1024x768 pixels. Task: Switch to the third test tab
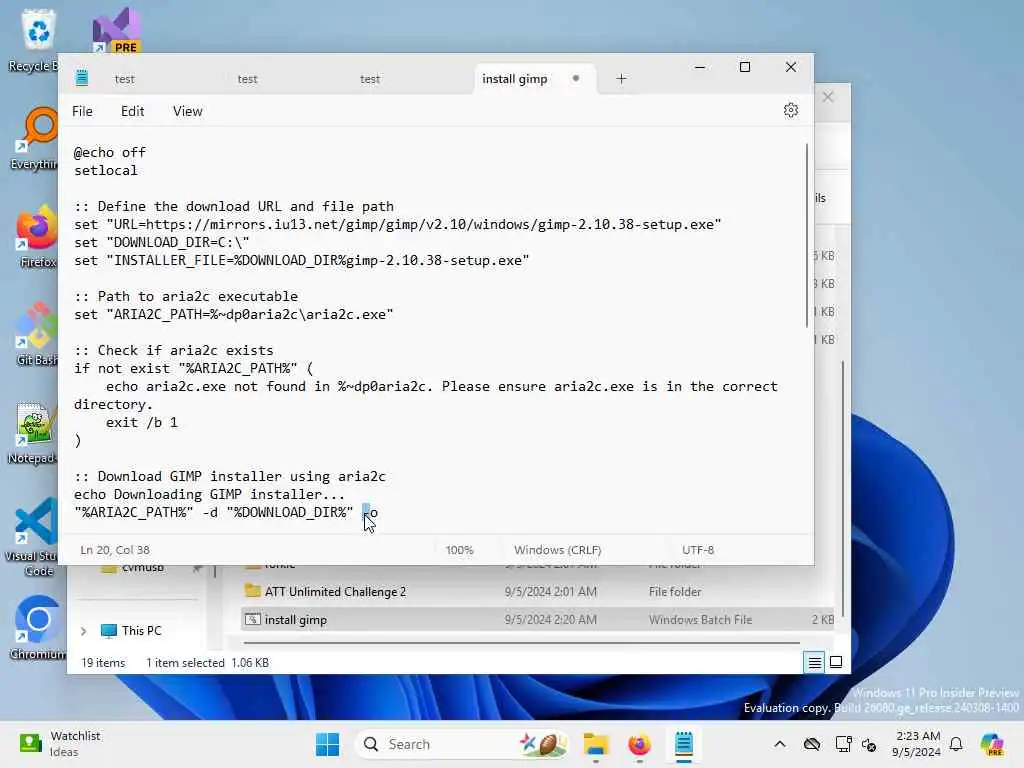tap(370, 79)
